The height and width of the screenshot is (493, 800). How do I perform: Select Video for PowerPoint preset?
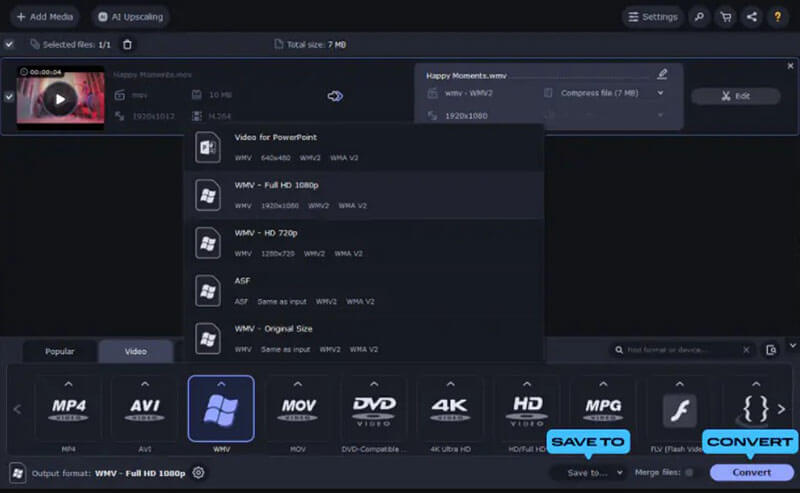point(364,147)
